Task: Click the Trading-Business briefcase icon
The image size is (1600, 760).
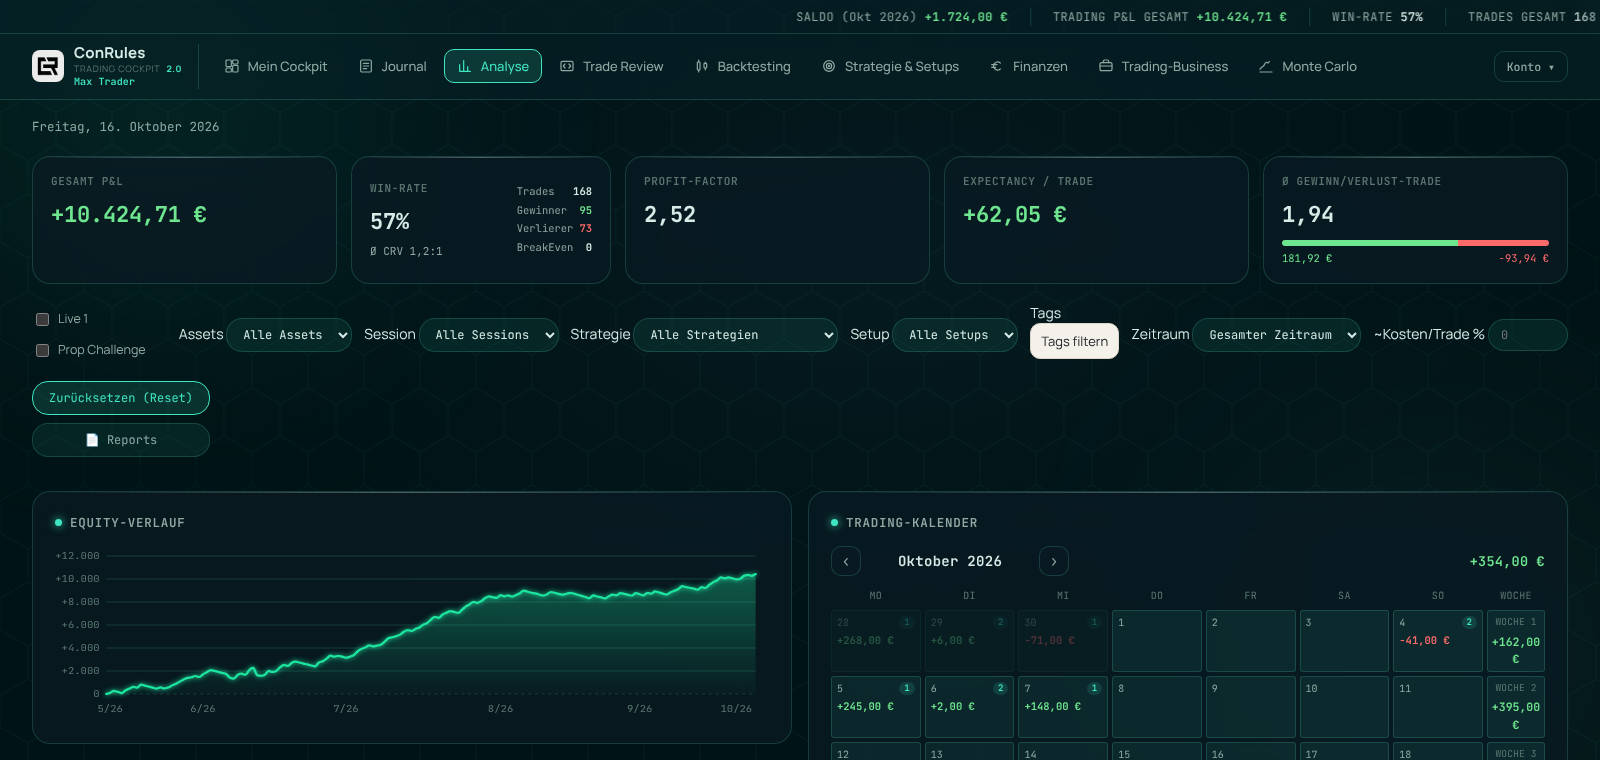Action: click(x=1106, y=66)
